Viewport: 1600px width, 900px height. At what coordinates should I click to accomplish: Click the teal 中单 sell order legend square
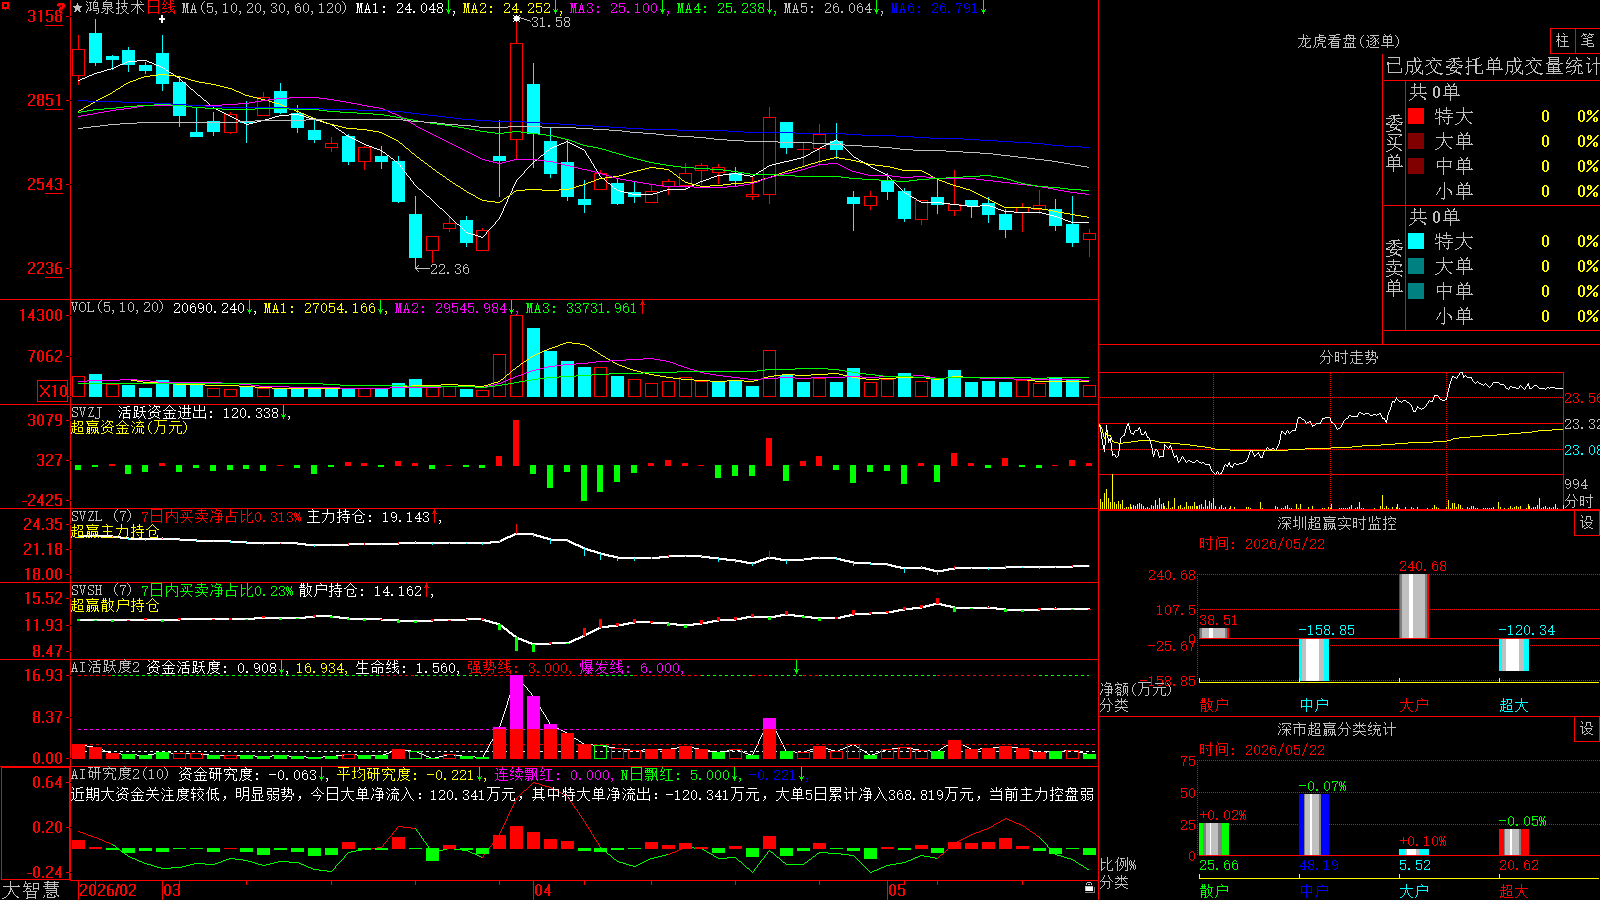click(x=1416, y=291)
